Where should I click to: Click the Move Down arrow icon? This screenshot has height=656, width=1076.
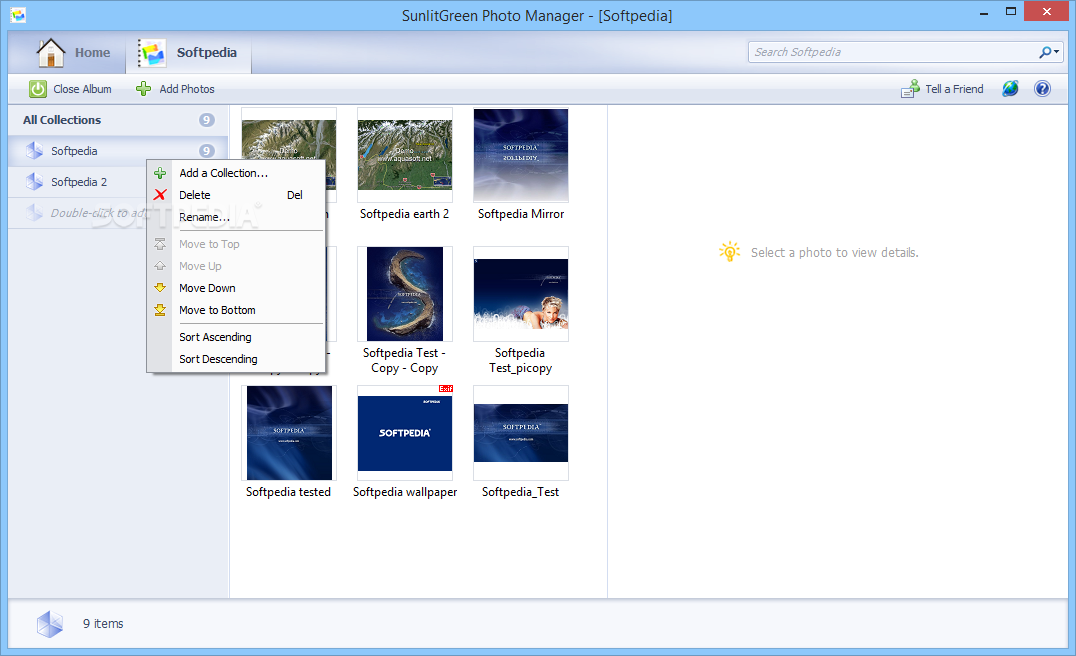[160, 288]
